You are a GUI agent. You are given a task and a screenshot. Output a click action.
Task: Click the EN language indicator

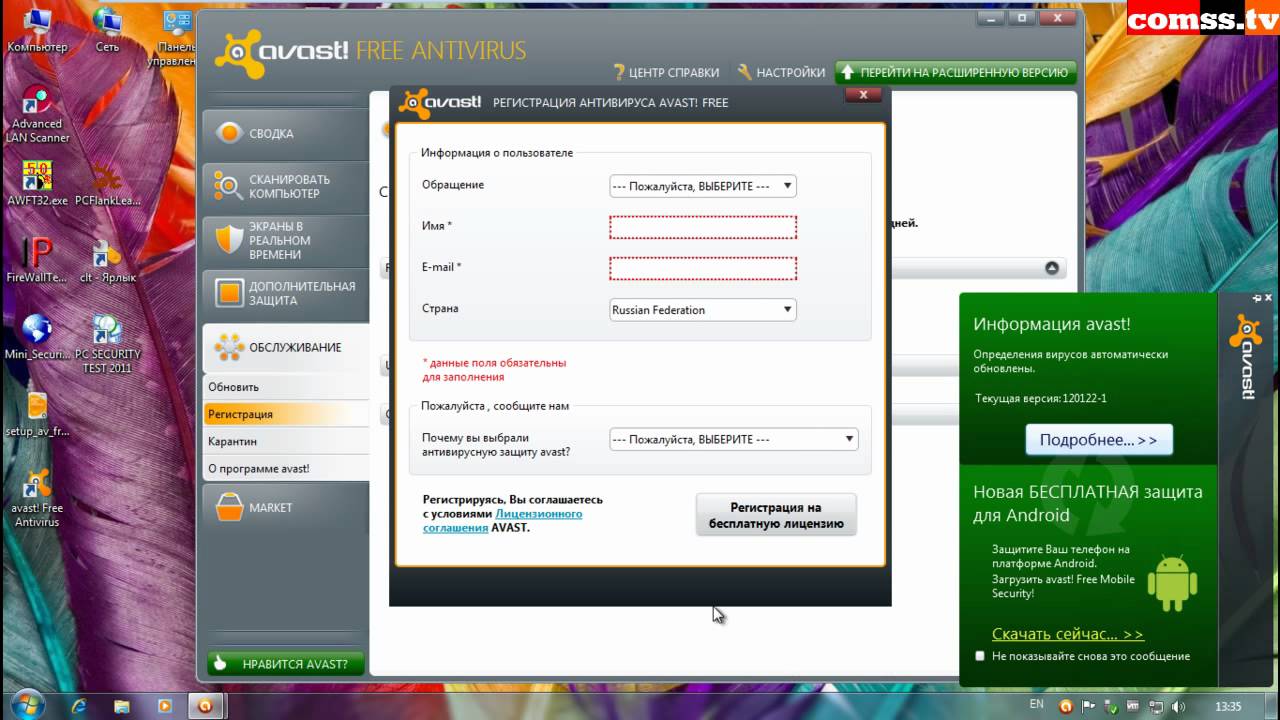[1036, 705]
